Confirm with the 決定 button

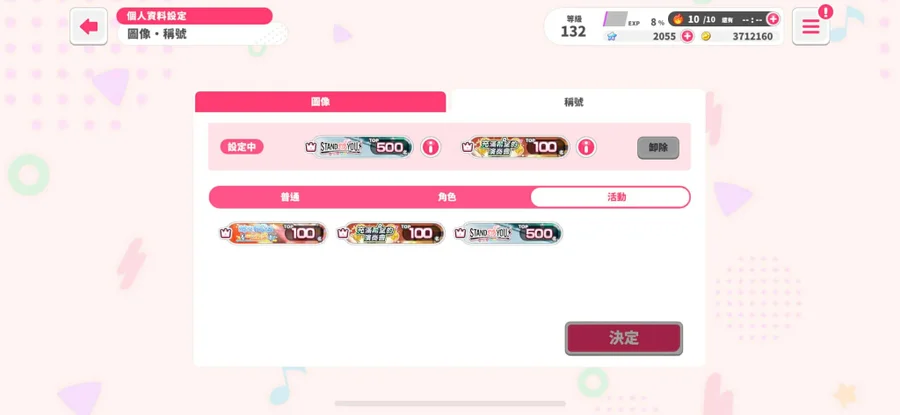[x=624, y=338]
